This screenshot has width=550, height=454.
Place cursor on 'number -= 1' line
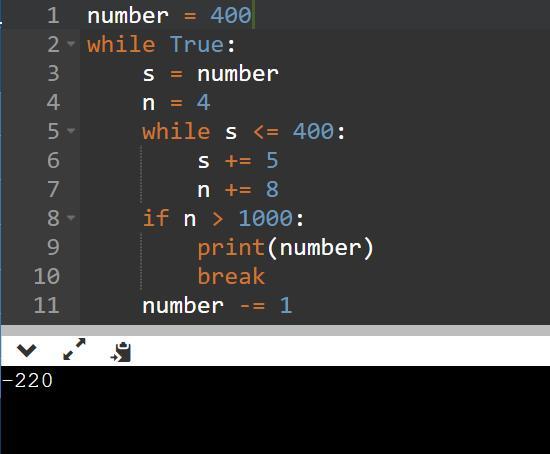(217, 305)
